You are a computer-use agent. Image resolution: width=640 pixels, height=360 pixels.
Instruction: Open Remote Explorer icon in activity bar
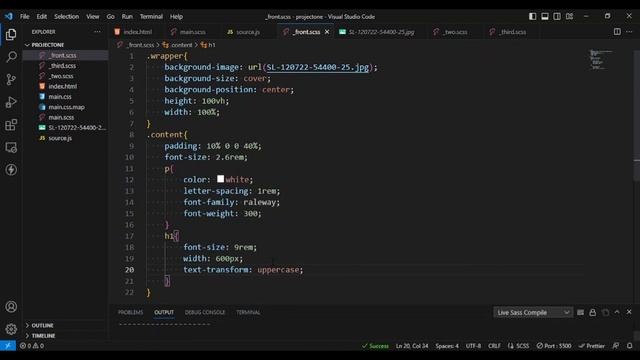coord(11,147)
